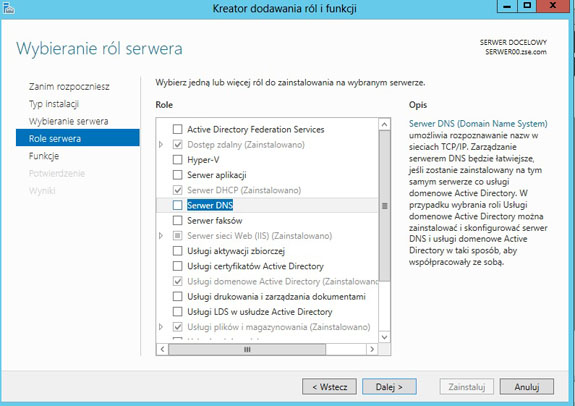
Task: Open the Typ instalacji step
Action: (x=54, y=104)
